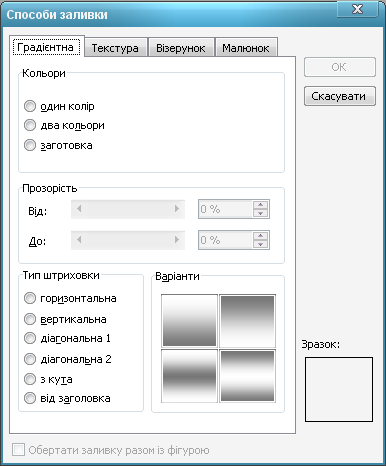Viewport: 386px width, 466px height.
Task: Open the Візерунок tab
Action: coord(181,48)
